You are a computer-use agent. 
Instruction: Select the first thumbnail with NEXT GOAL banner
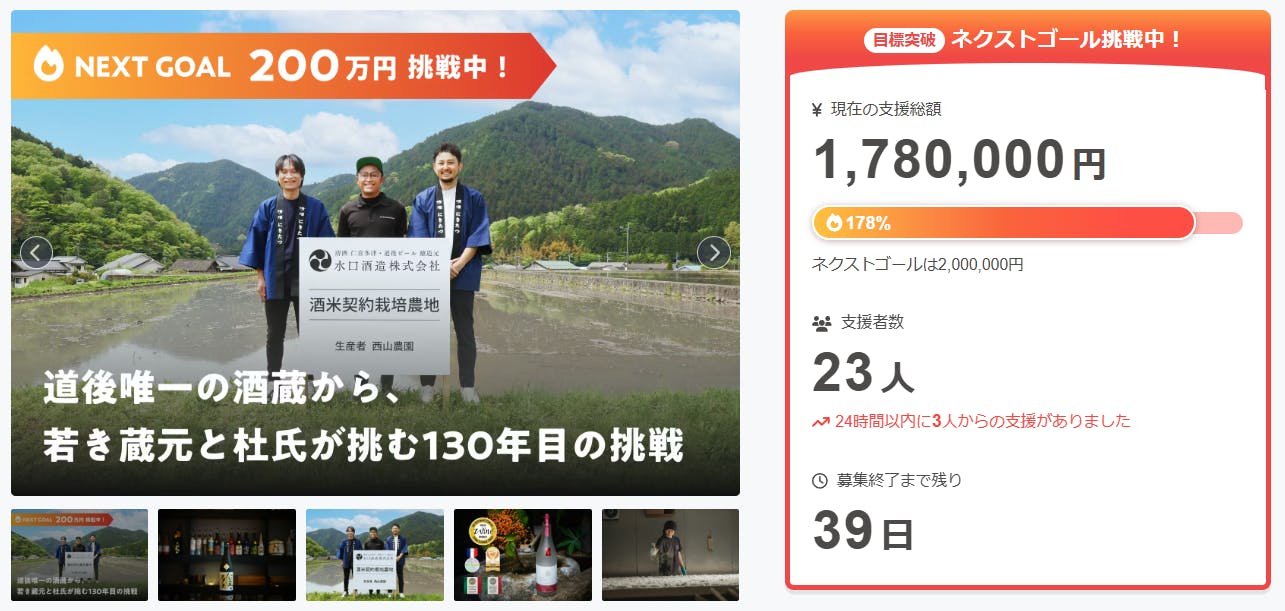pyautogui.click(x=79, y=555)
